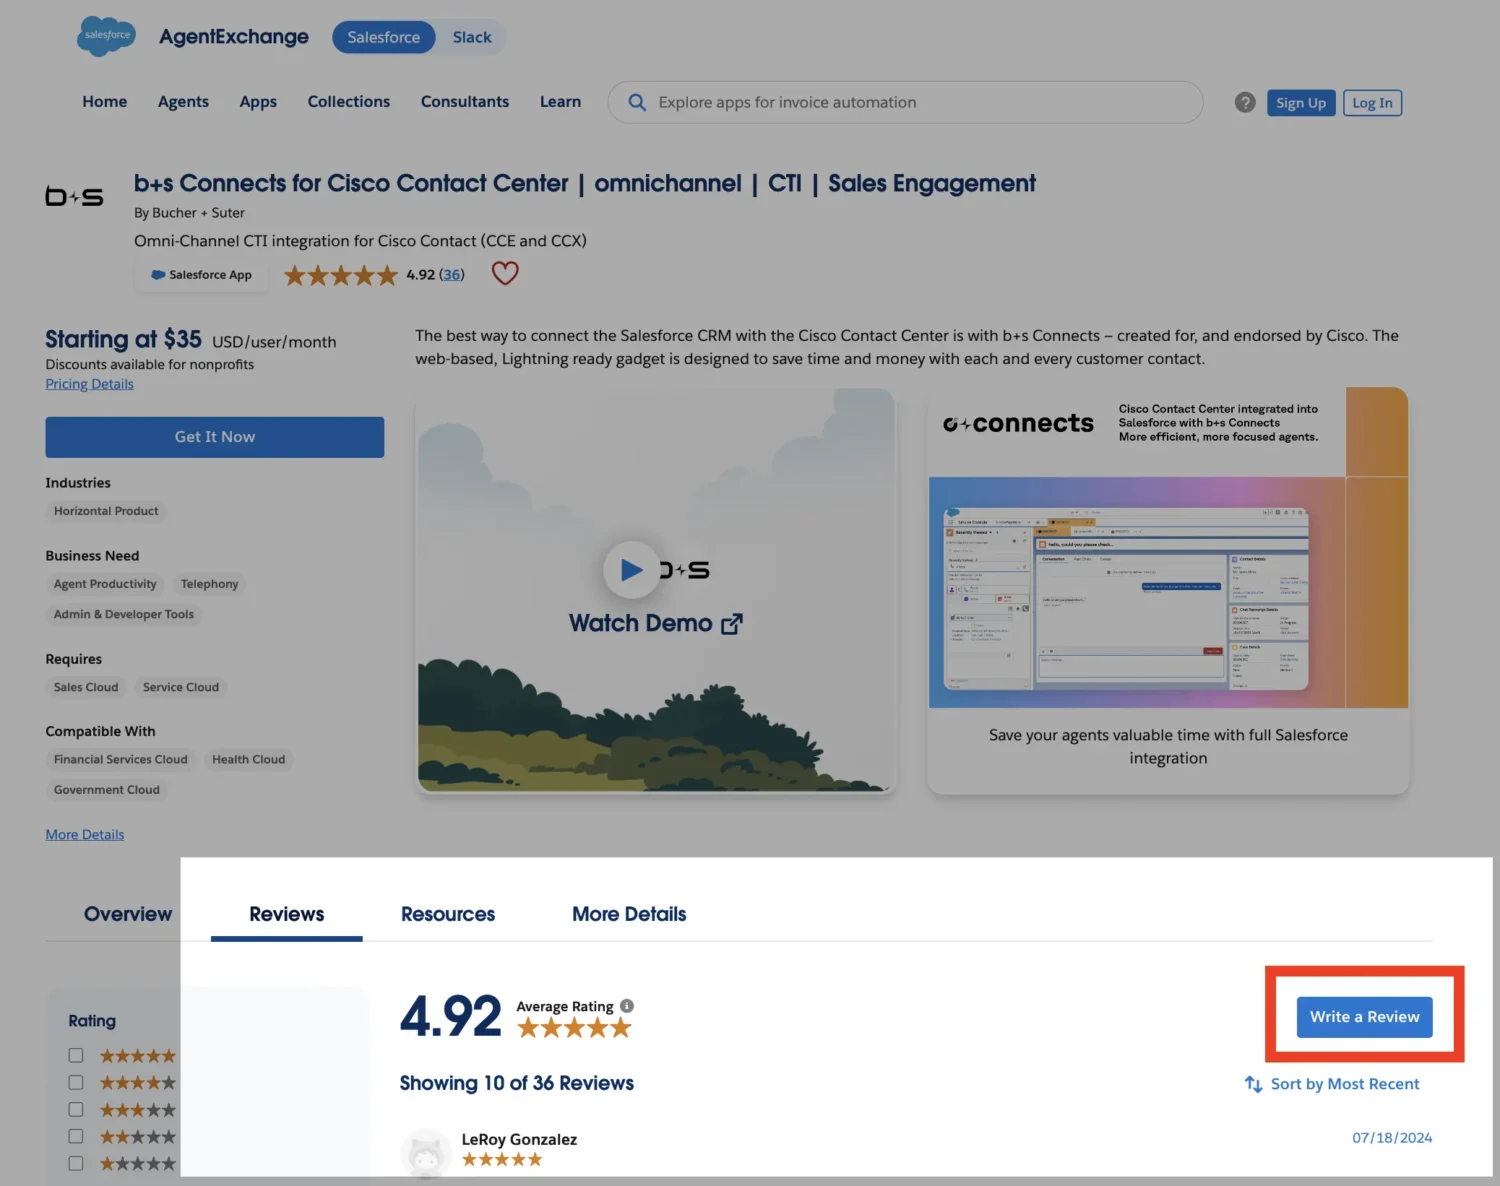Screen dimensions: 1500x1186
Task: Open the Agents menu item
Action: (x=183, y=102)
